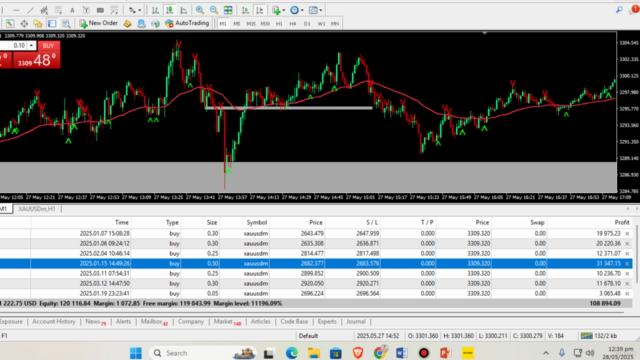Switch chart to line chart mode

[183, 10]
